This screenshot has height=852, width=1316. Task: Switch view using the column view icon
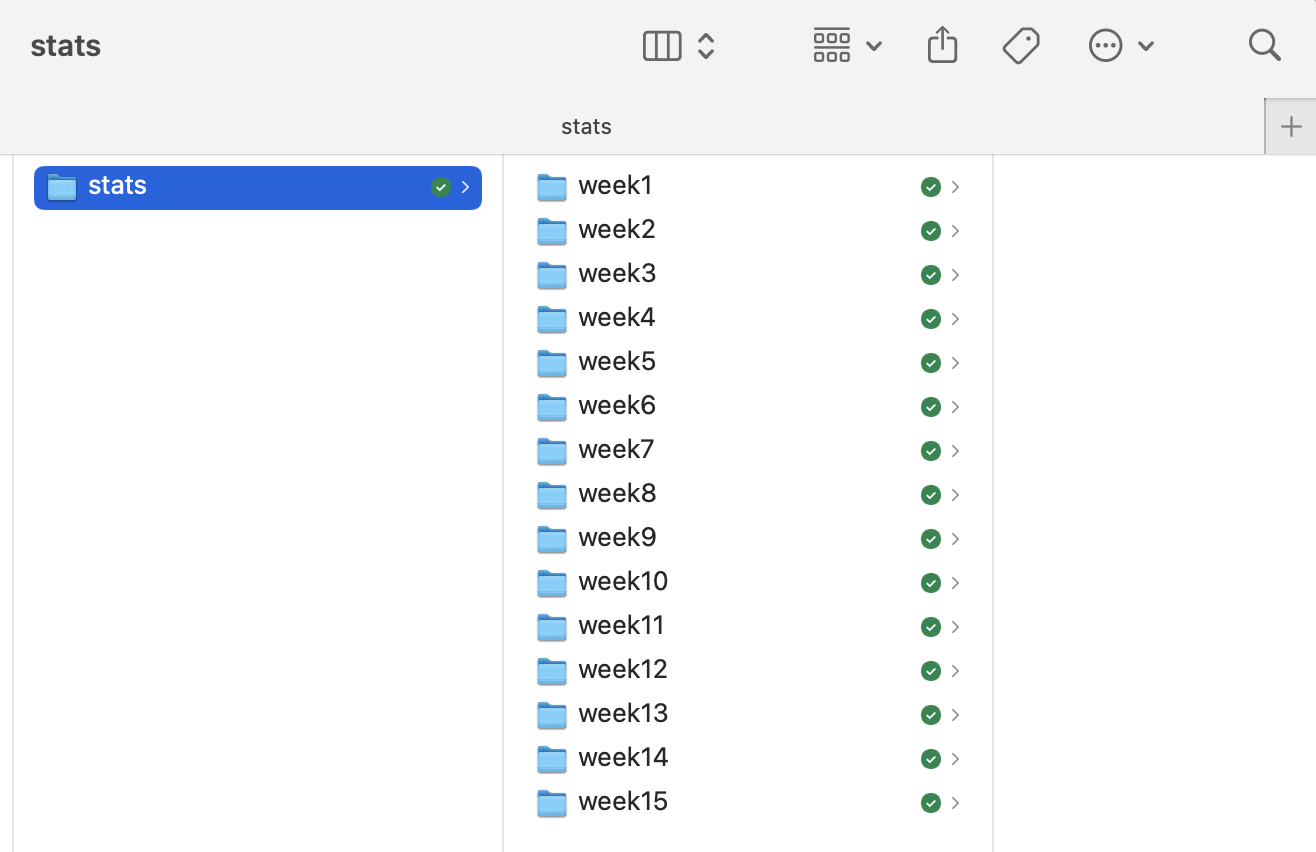coord(662,45)
